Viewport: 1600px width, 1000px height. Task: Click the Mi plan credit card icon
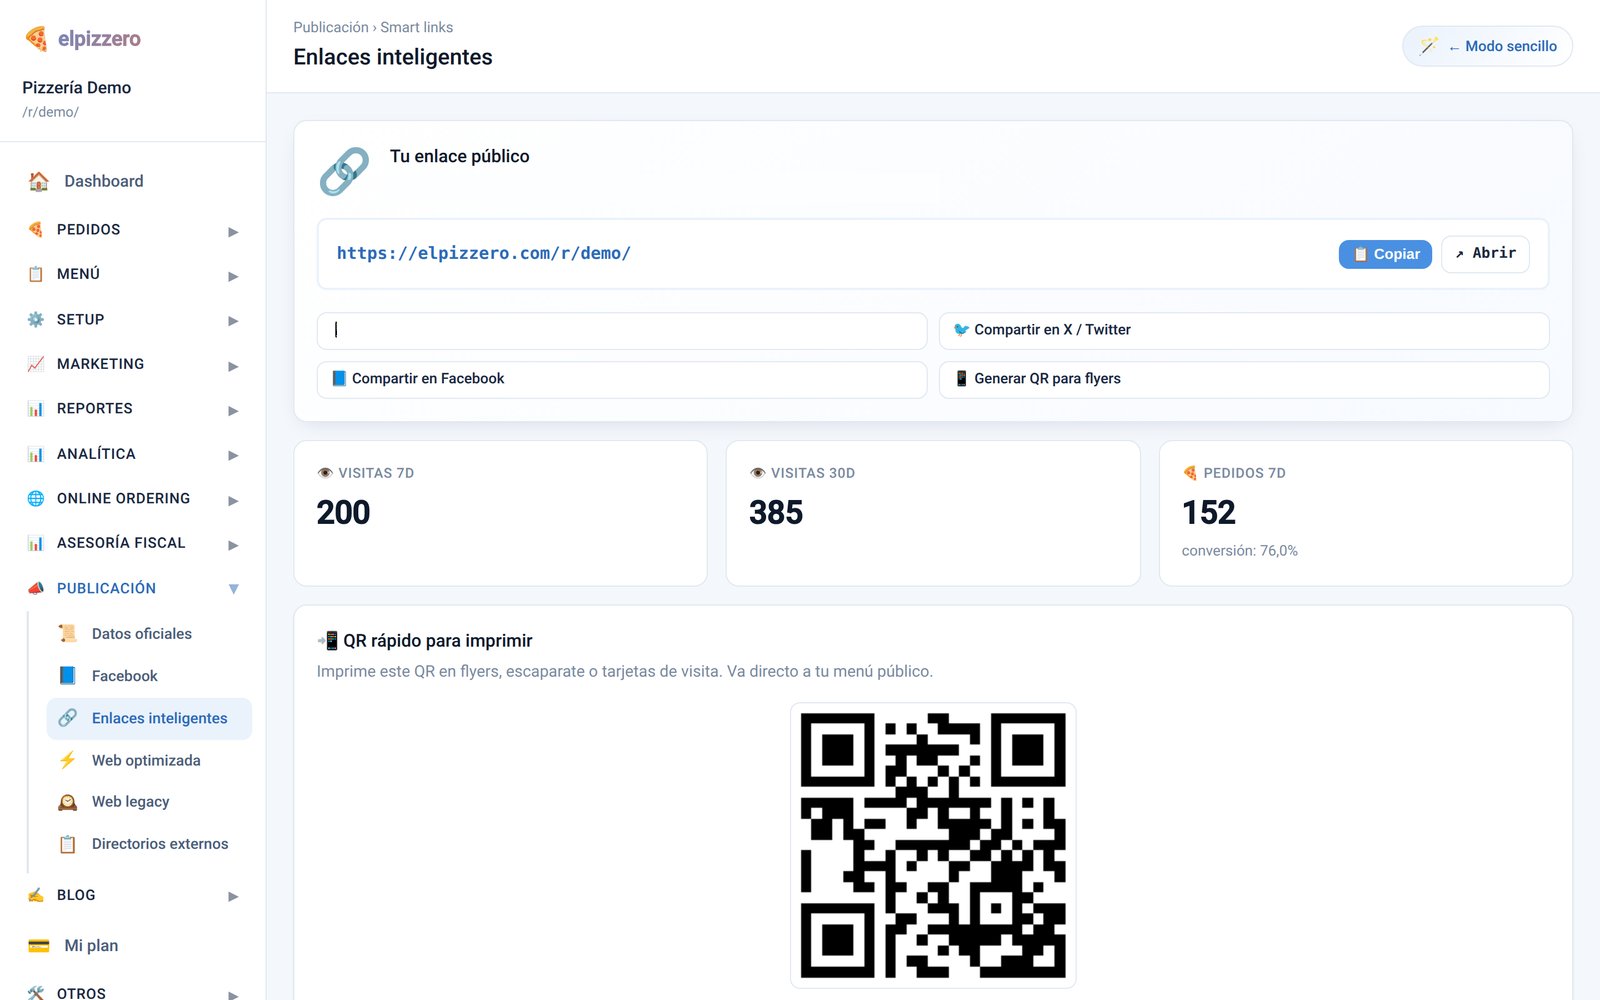tap(39, 946)
